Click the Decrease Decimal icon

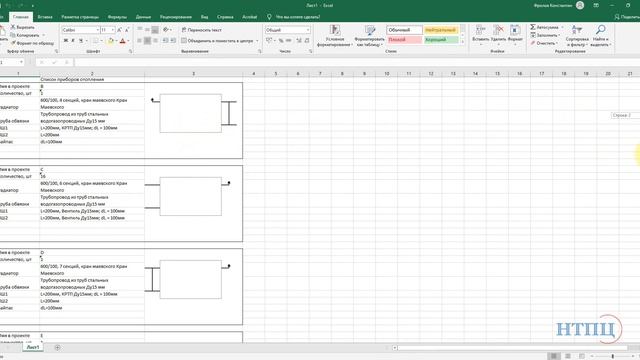click(x=307, y=40)
